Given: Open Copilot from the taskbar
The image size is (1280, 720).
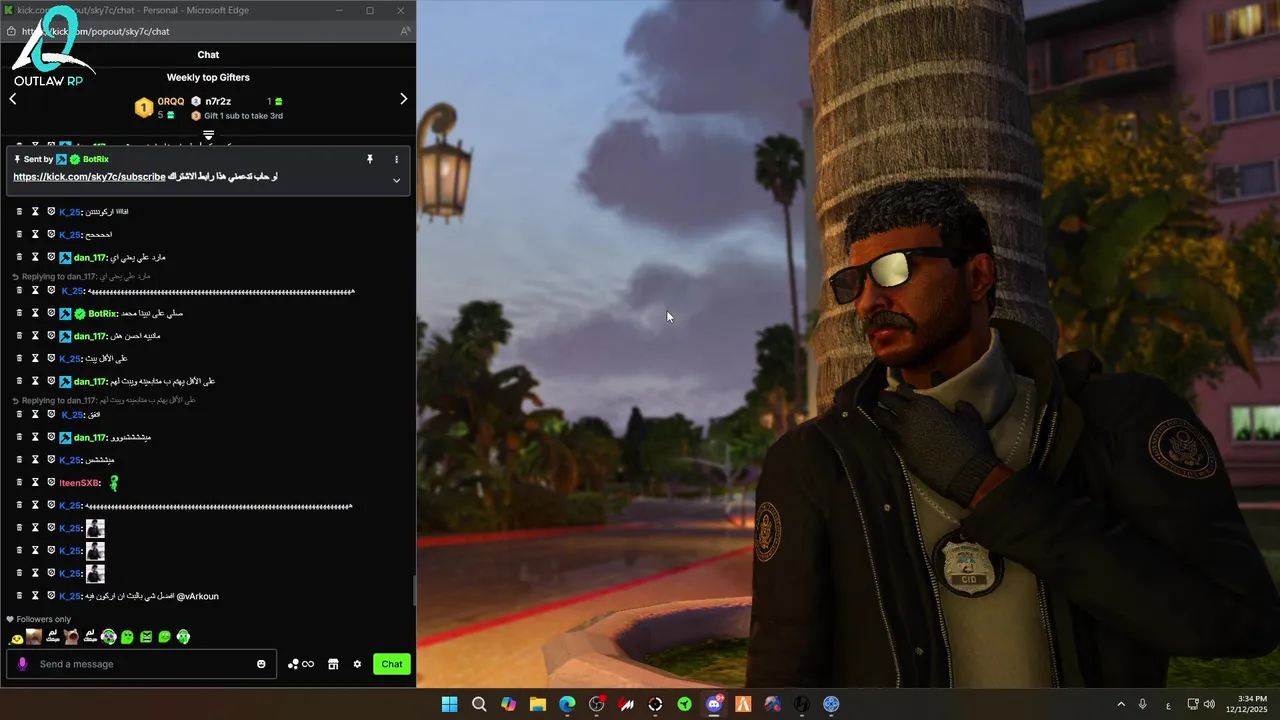Looking at the screenshot, I should pos(508,704).
